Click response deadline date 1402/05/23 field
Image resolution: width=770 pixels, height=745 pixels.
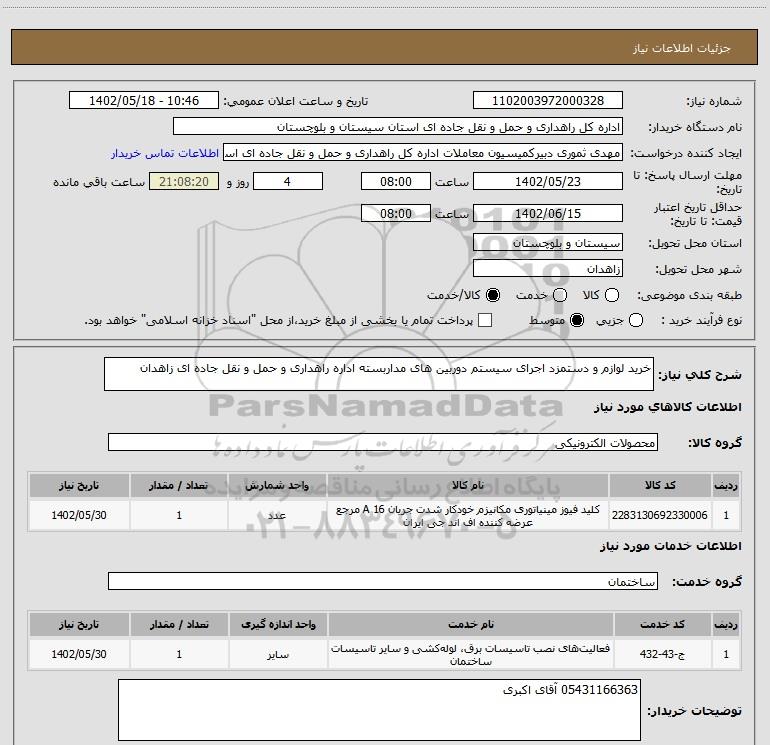click(x=548, y=182)
